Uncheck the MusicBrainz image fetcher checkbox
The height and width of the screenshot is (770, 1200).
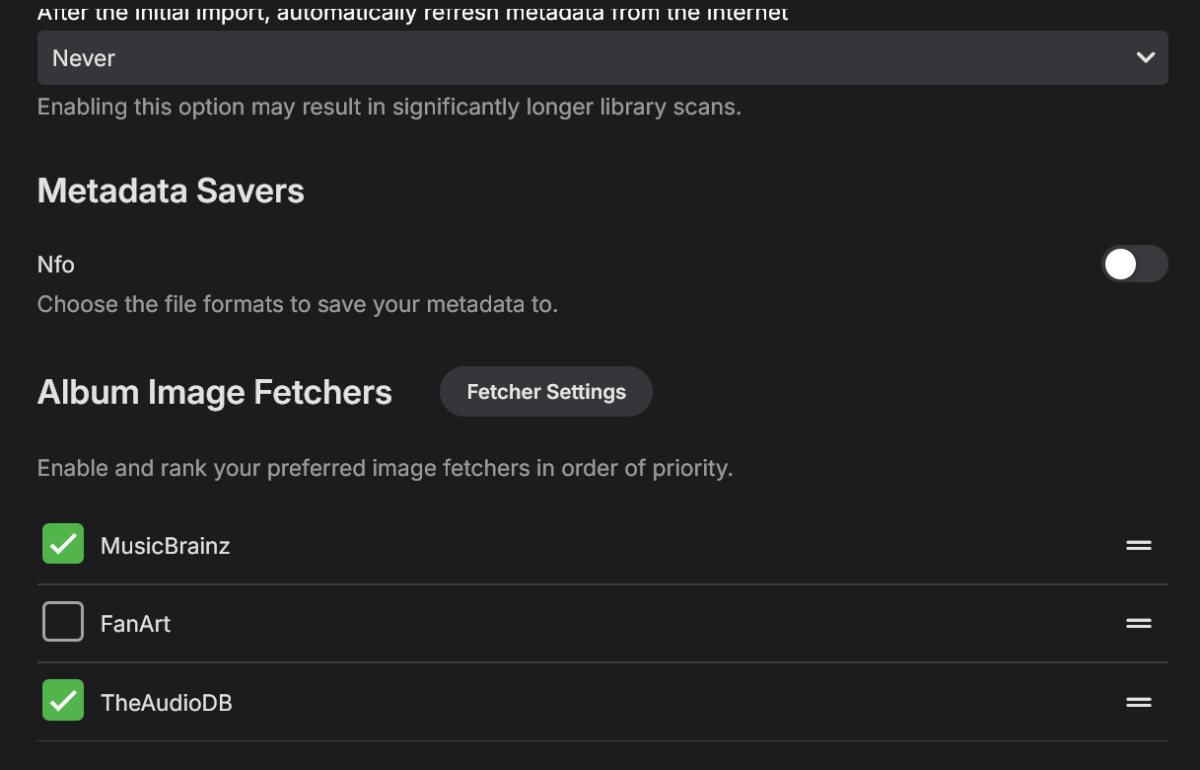click(63, 544)
